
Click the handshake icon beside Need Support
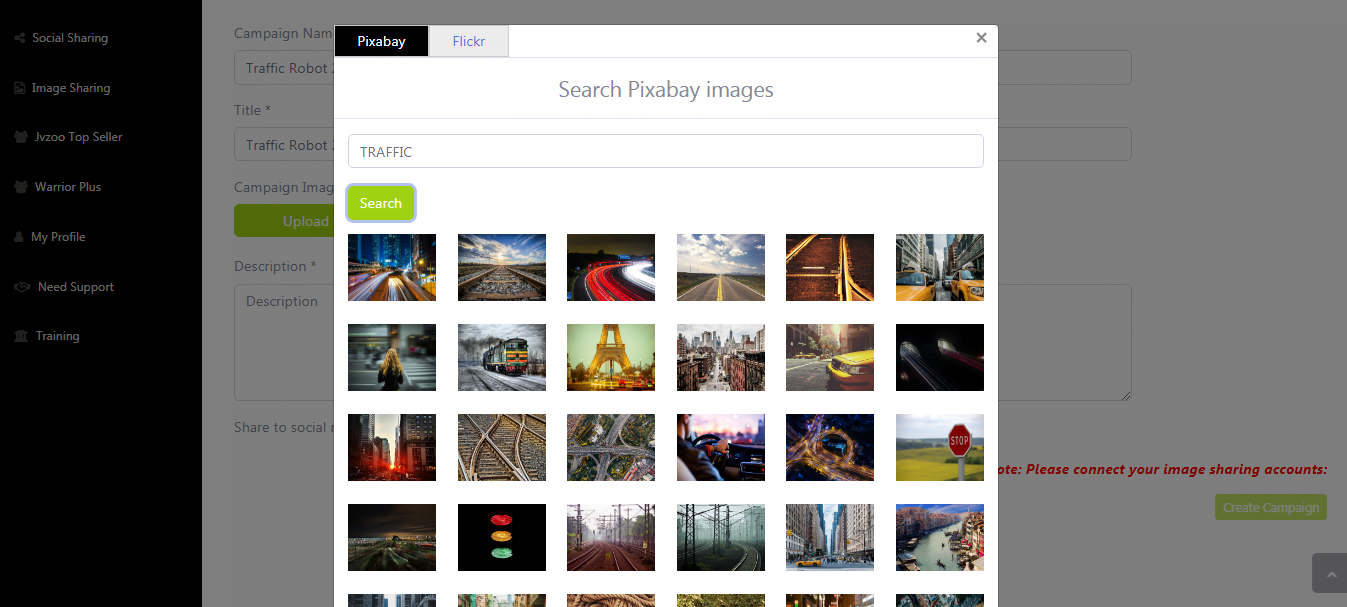coord(22,287)
